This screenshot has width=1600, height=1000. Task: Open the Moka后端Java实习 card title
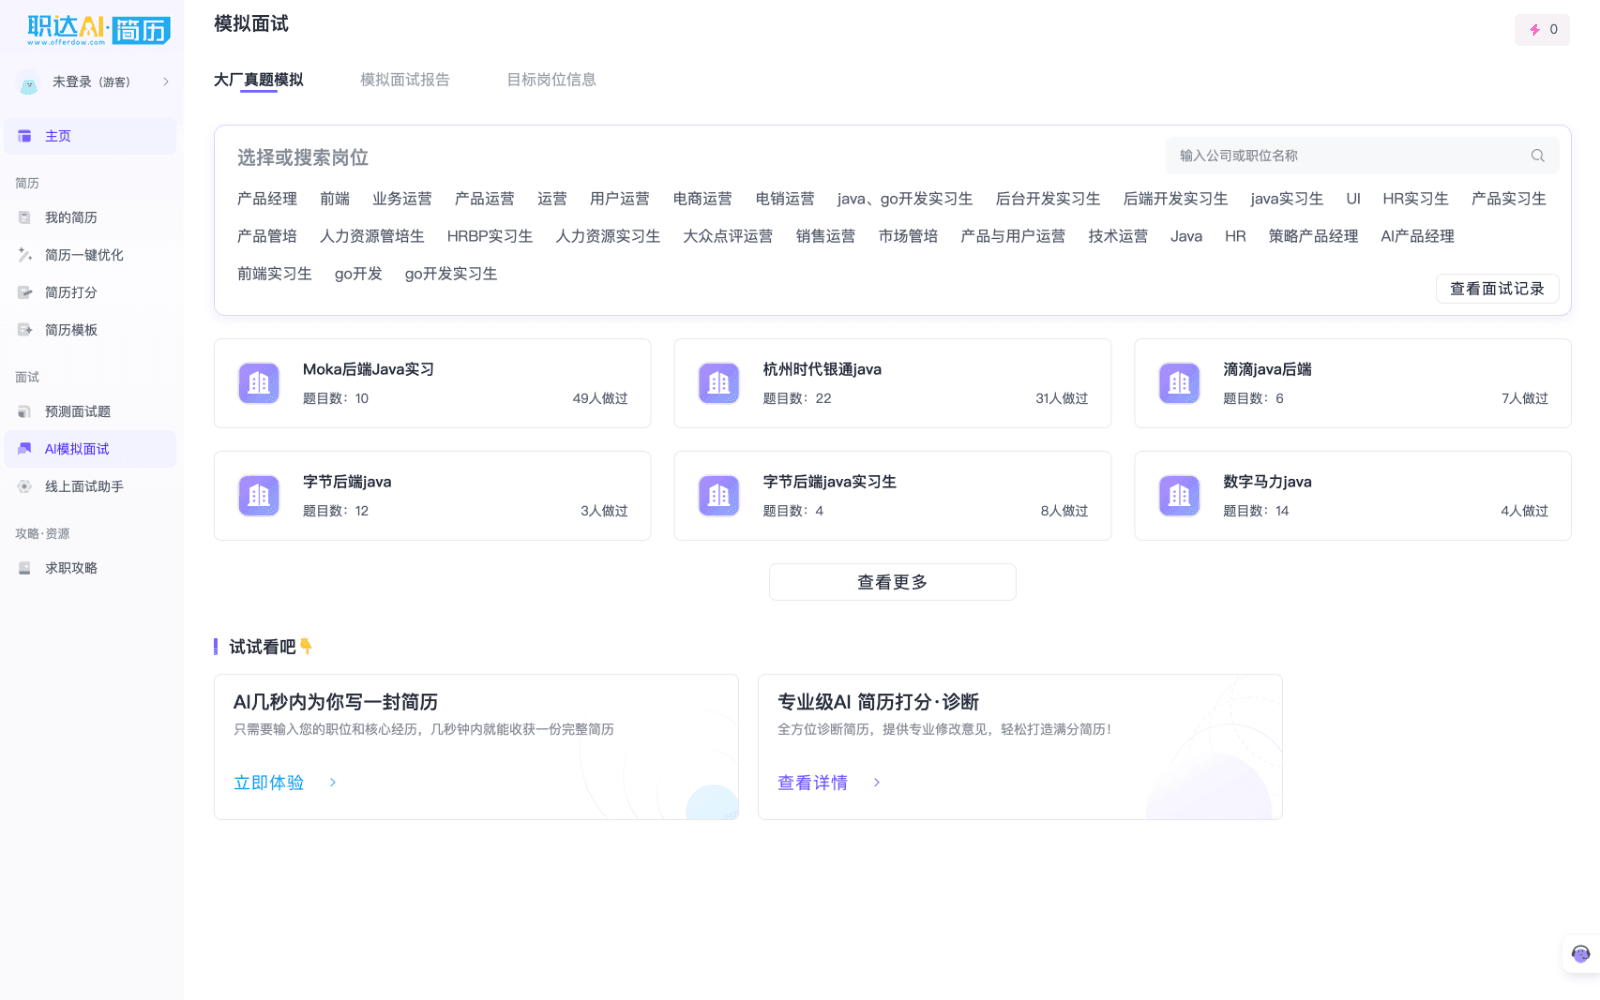[369, 369]
